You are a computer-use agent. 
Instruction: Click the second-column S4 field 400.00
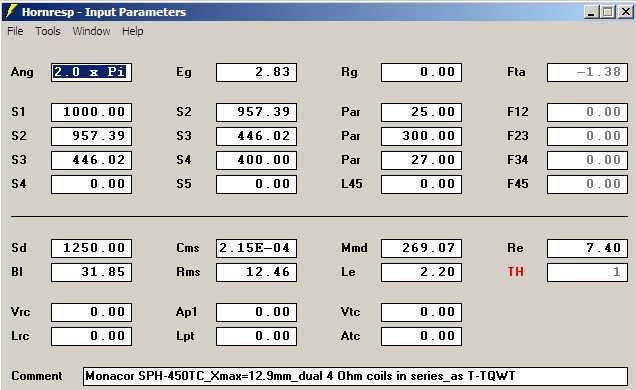coord(256,160)
